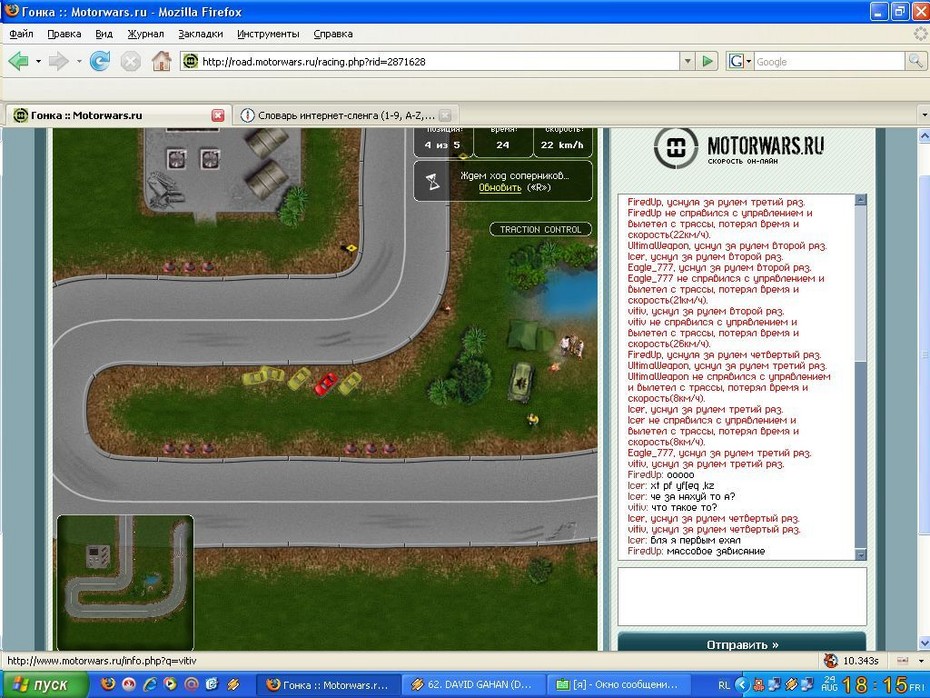Open the Windows пуск start button

pyautogui.click(x=43, y=684)
